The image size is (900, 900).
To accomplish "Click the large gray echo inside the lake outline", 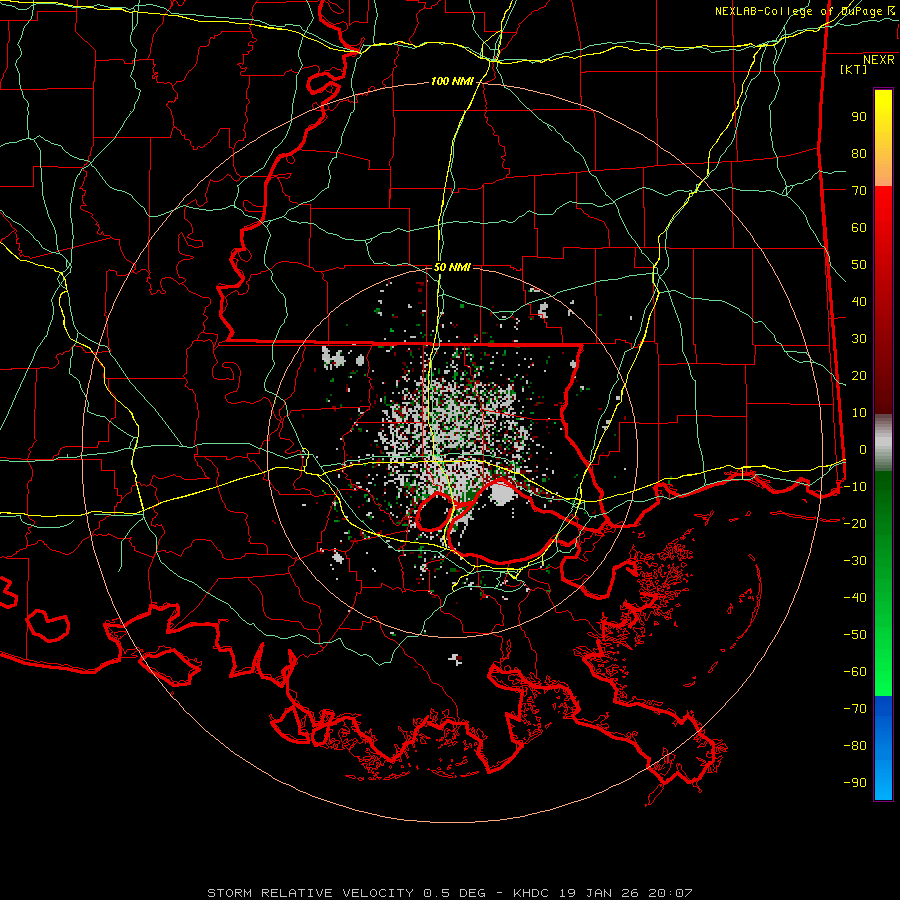I will tap(502, 494).
